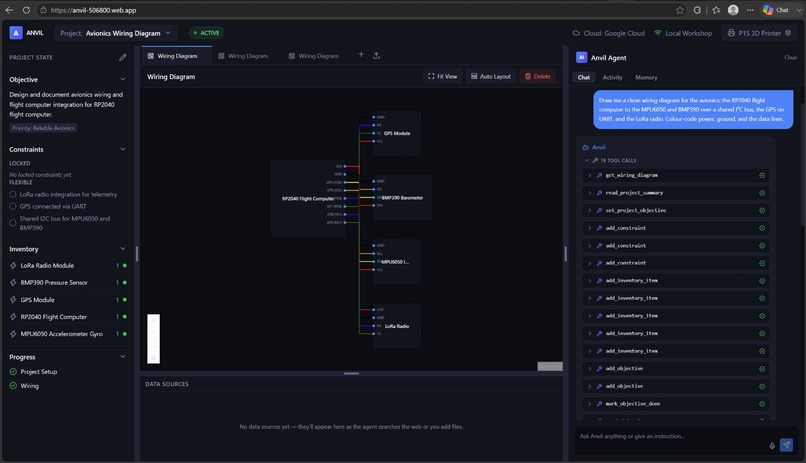Click get_wiring_diagram success status icon
The image size is (806, 463).
[x=762, y=175]
